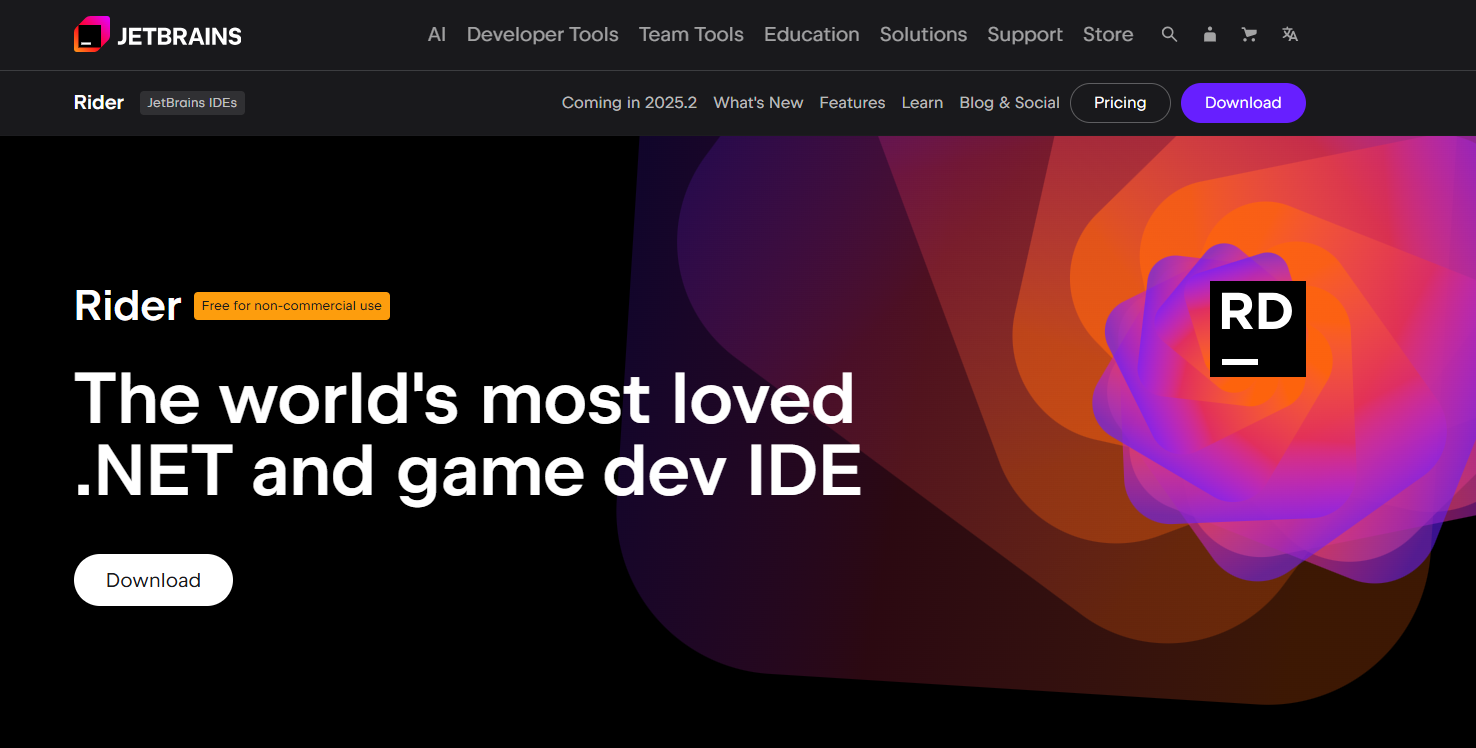Open the Solutions menu
Image resolution: width=1476 pixels, height=748 pixels.
[x=923, y=34]
